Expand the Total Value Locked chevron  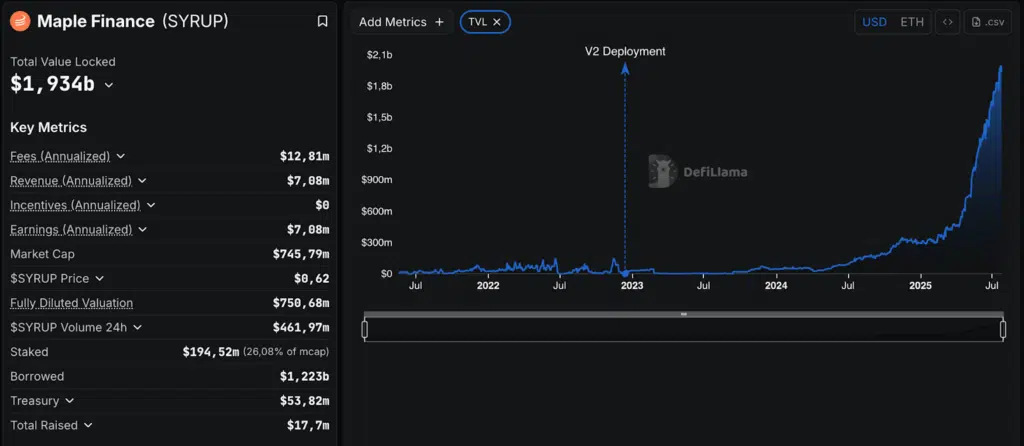pyautogui.click(x=109, y=86)
